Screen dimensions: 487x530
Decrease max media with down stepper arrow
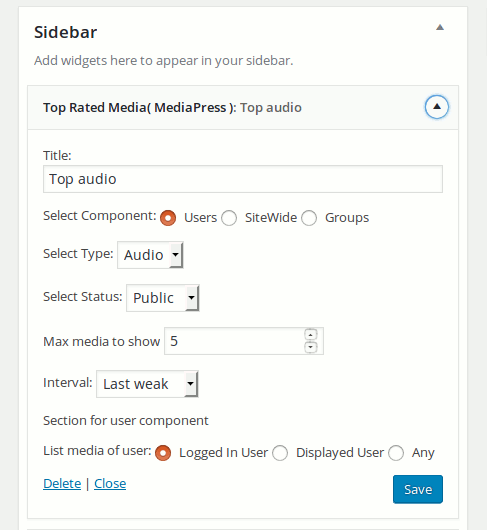point(311,347)
